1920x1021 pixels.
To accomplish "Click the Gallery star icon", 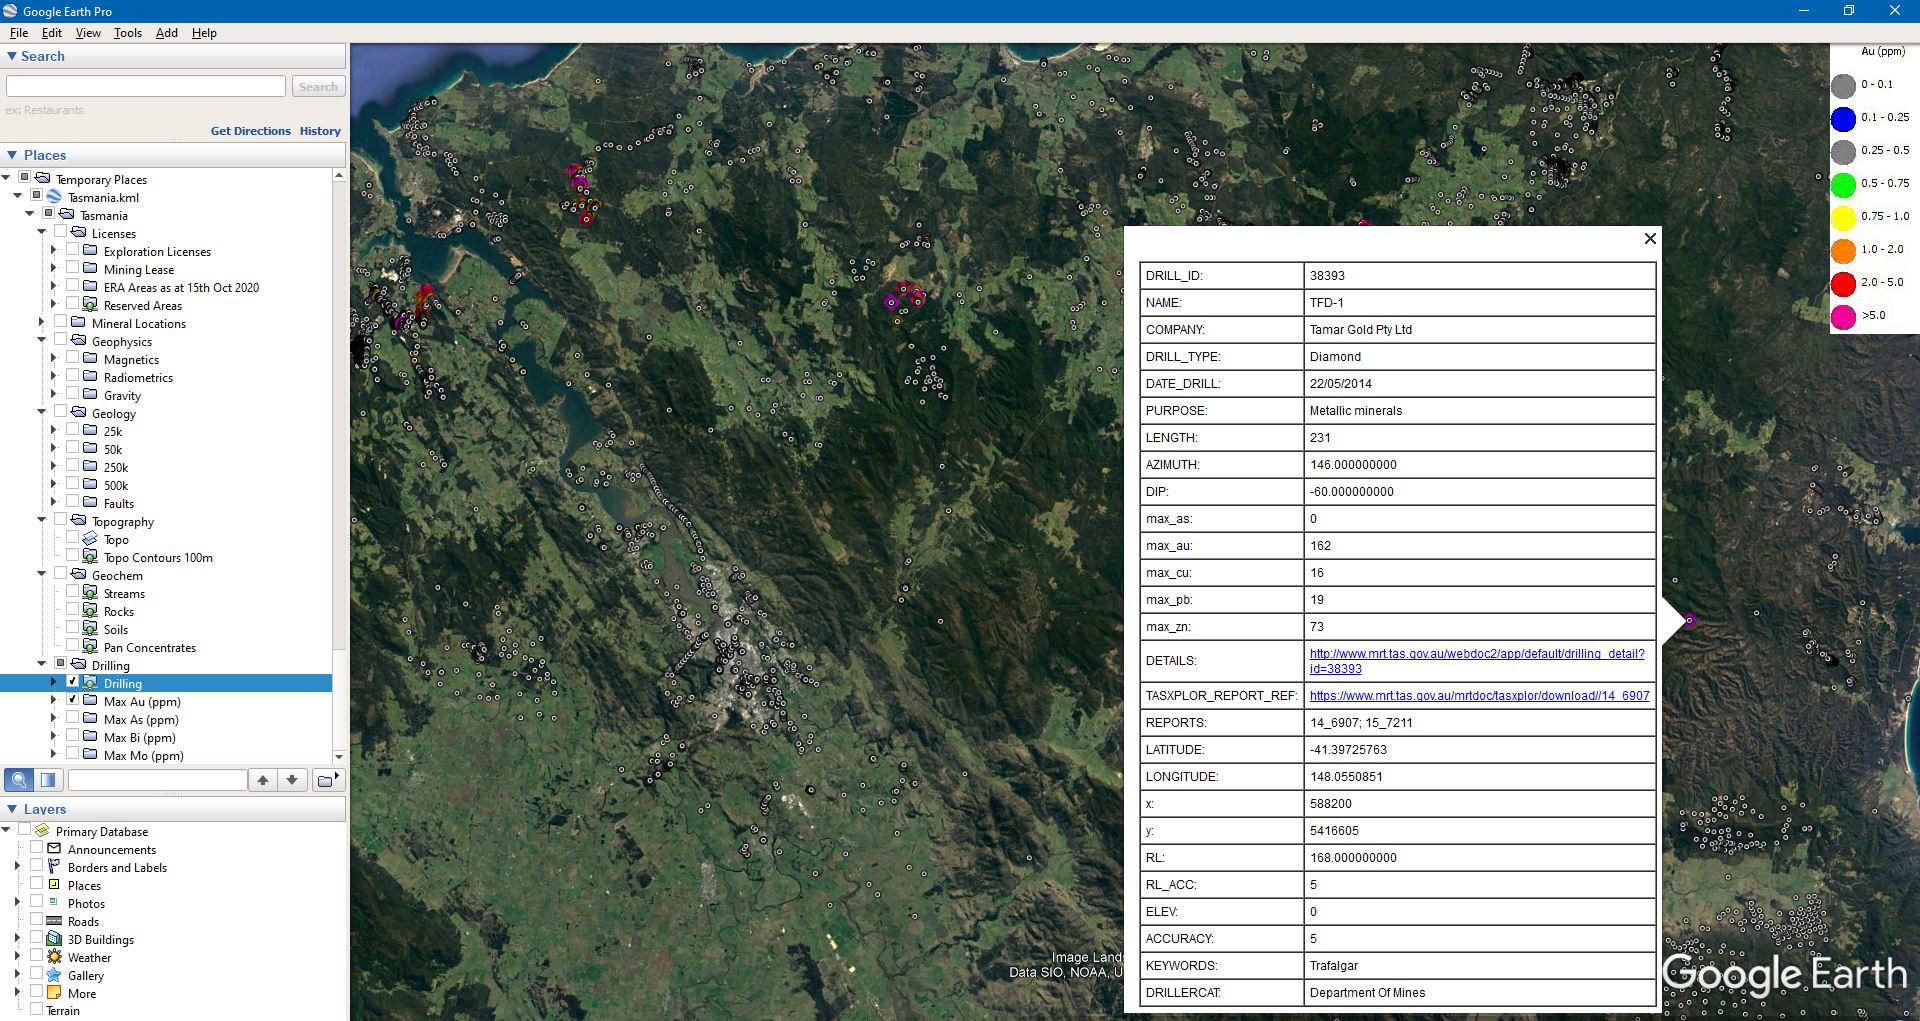I will (x=54, y=975).
